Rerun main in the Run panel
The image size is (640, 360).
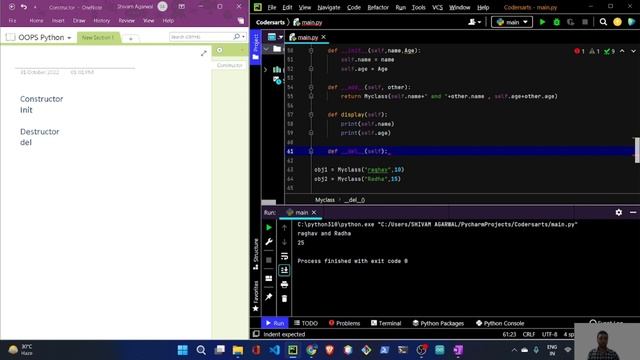click(x=269, y=227)
